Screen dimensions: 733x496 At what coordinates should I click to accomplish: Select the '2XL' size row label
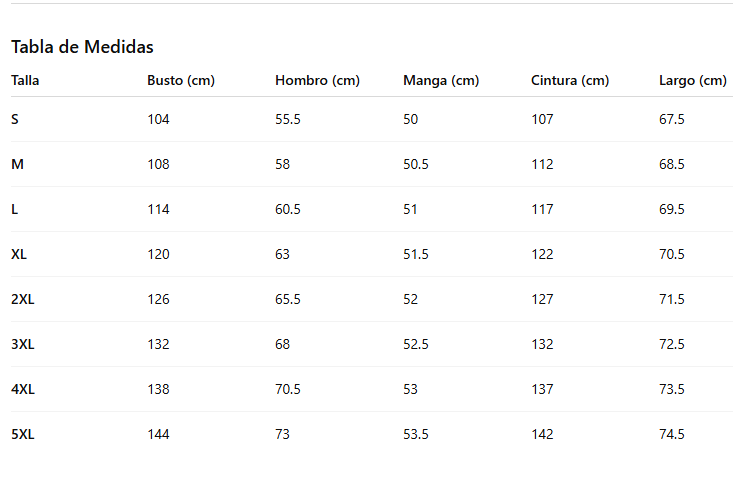(x=23, y=299)
